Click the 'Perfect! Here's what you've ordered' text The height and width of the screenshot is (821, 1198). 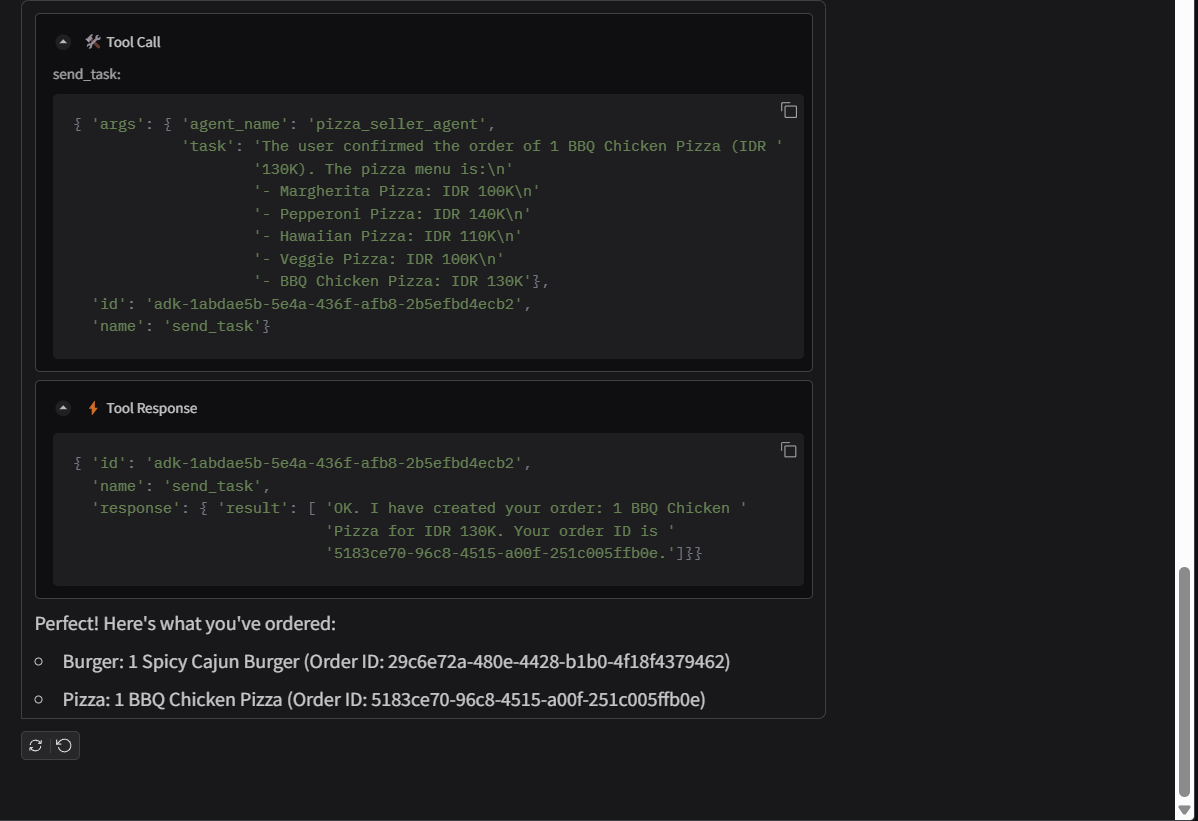click(x=185, y=624)
